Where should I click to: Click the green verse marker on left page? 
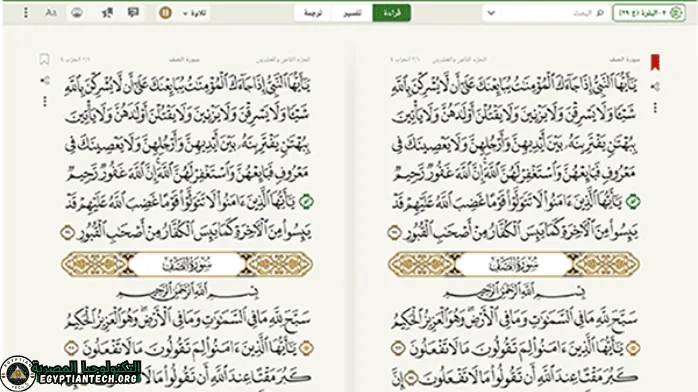(306, 202)
